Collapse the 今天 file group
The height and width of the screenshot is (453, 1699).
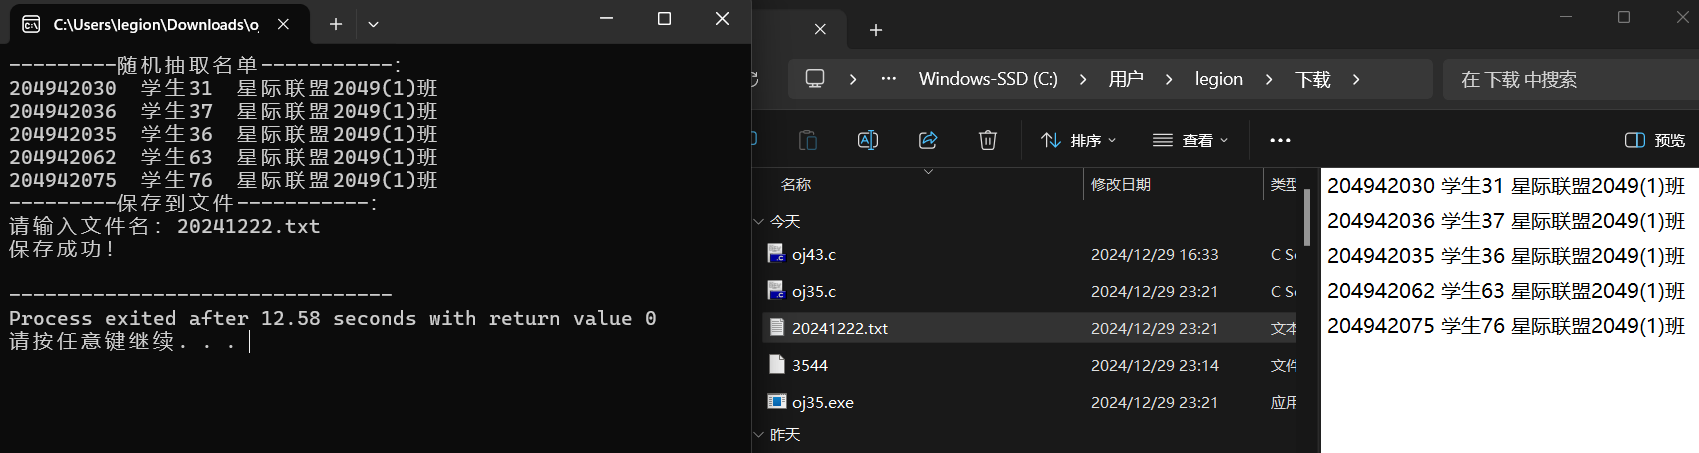click(759, 221)
